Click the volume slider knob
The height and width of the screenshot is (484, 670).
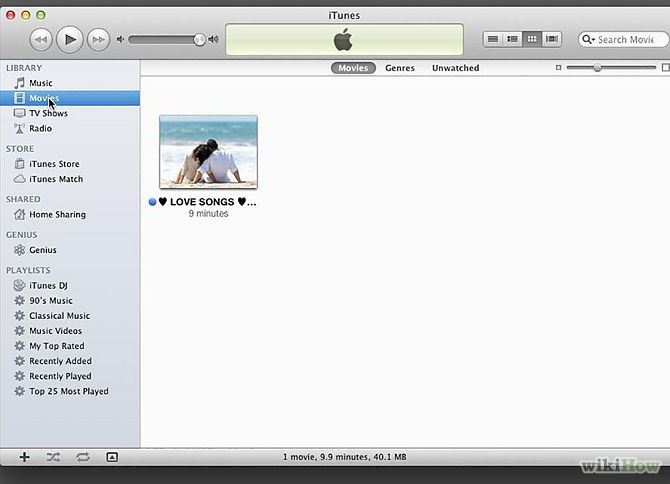coord(199,40)
